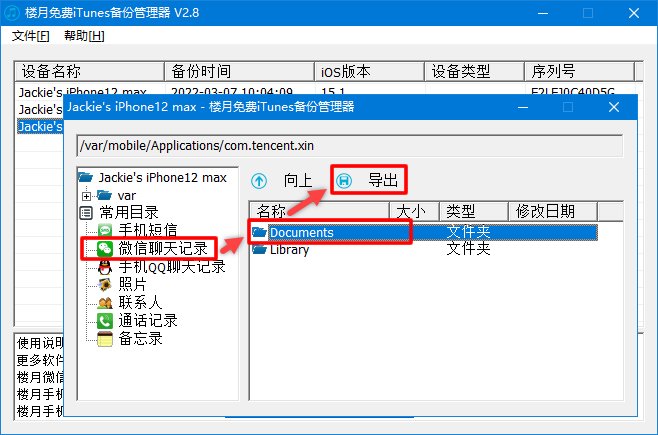Click 设备类型 column header in main window
The image size is (658, 435).
pos(474,71)
